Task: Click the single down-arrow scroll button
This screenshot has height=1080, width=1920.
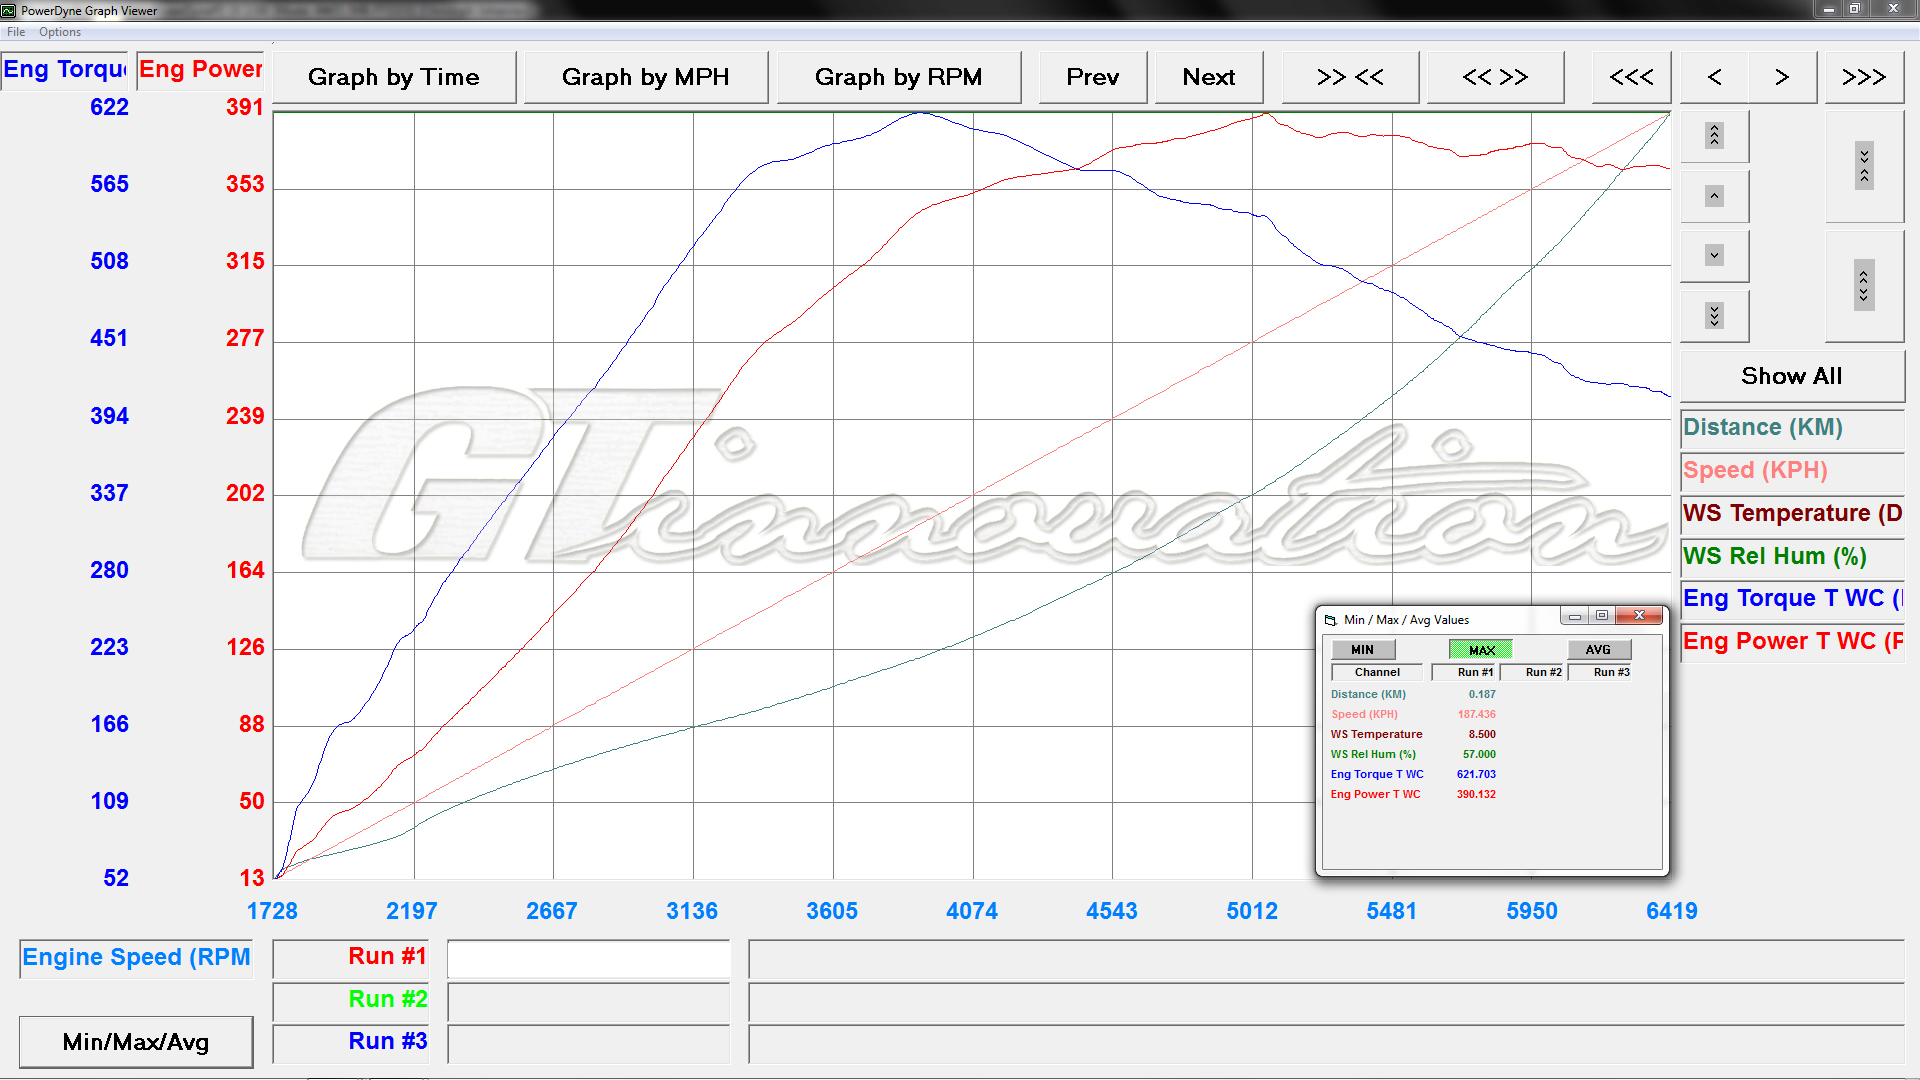Action: click(1714, 256)
